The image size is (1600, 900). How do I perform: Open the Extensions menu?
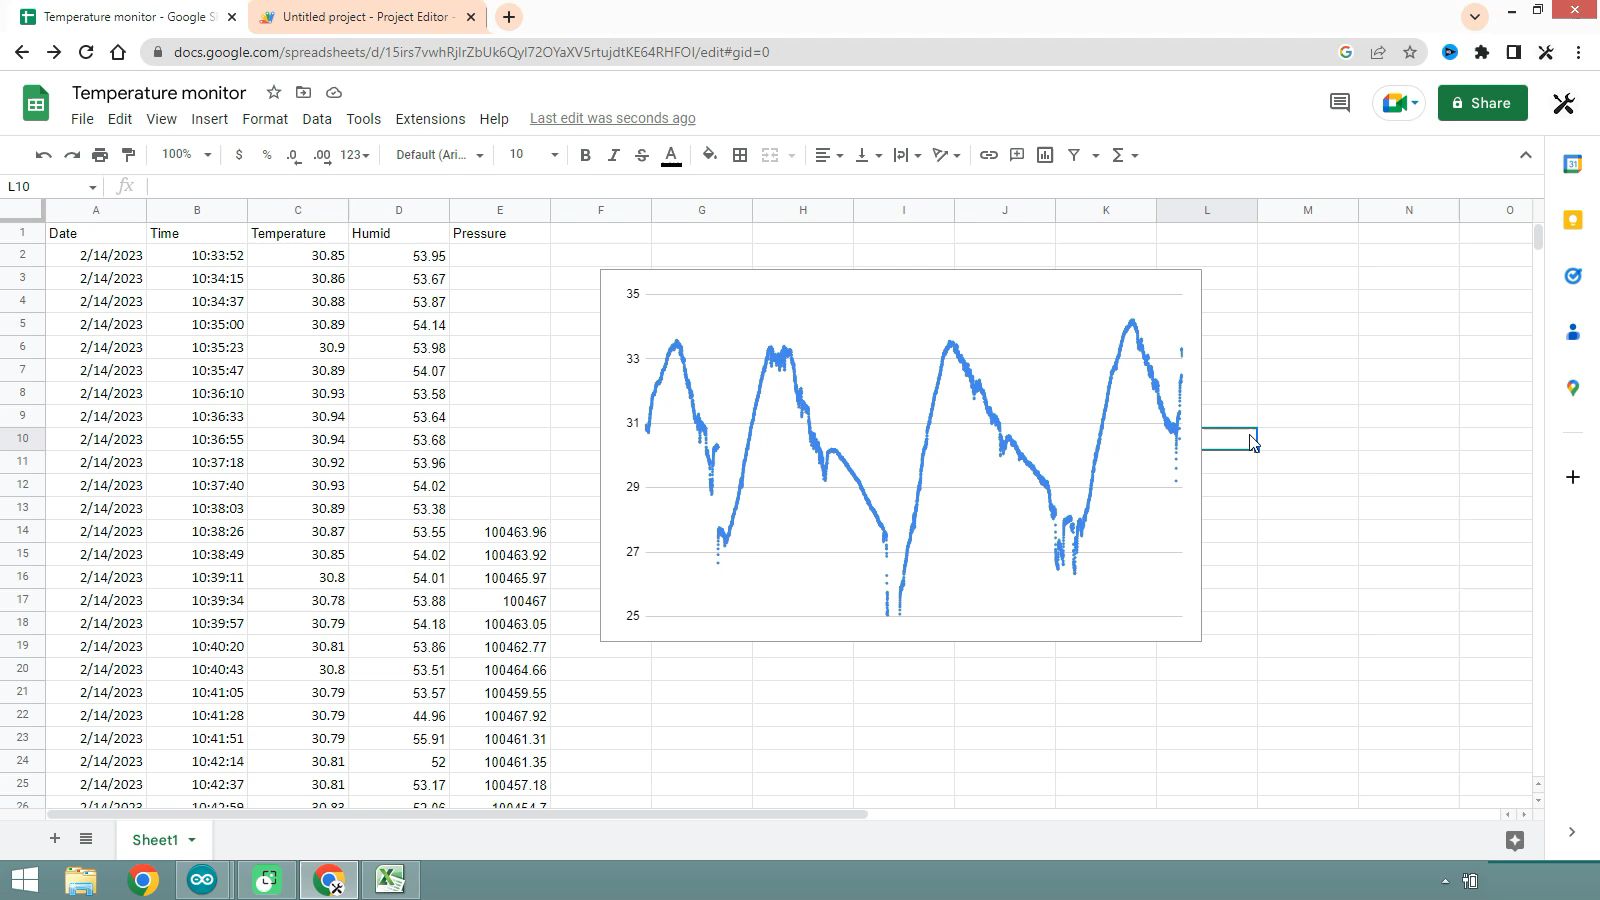coord(430,119)
